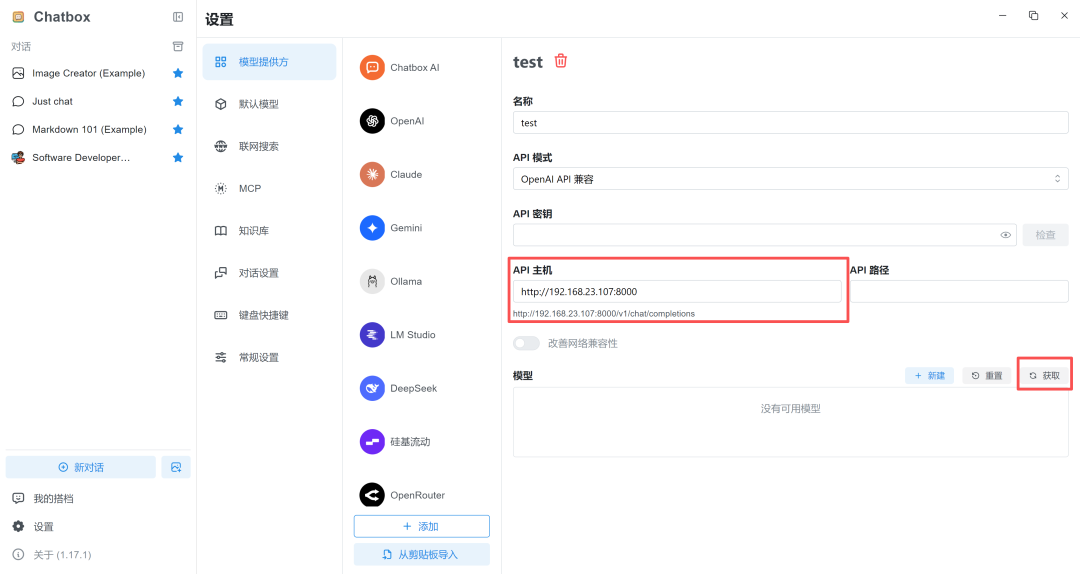The image size is (1080, 574).
Task: Click the API 路径 input field
Action: click(x=959, y=291)
